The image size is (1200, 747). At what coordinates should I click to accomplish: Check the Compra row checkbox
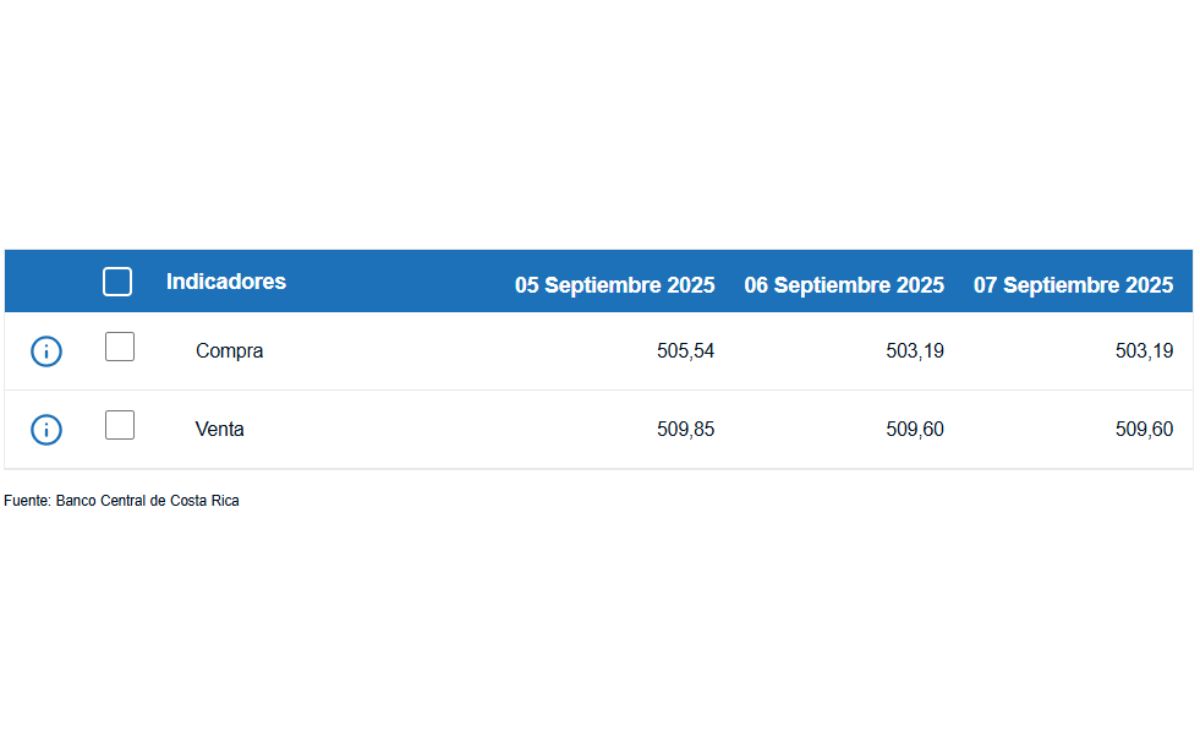point(119,347)
